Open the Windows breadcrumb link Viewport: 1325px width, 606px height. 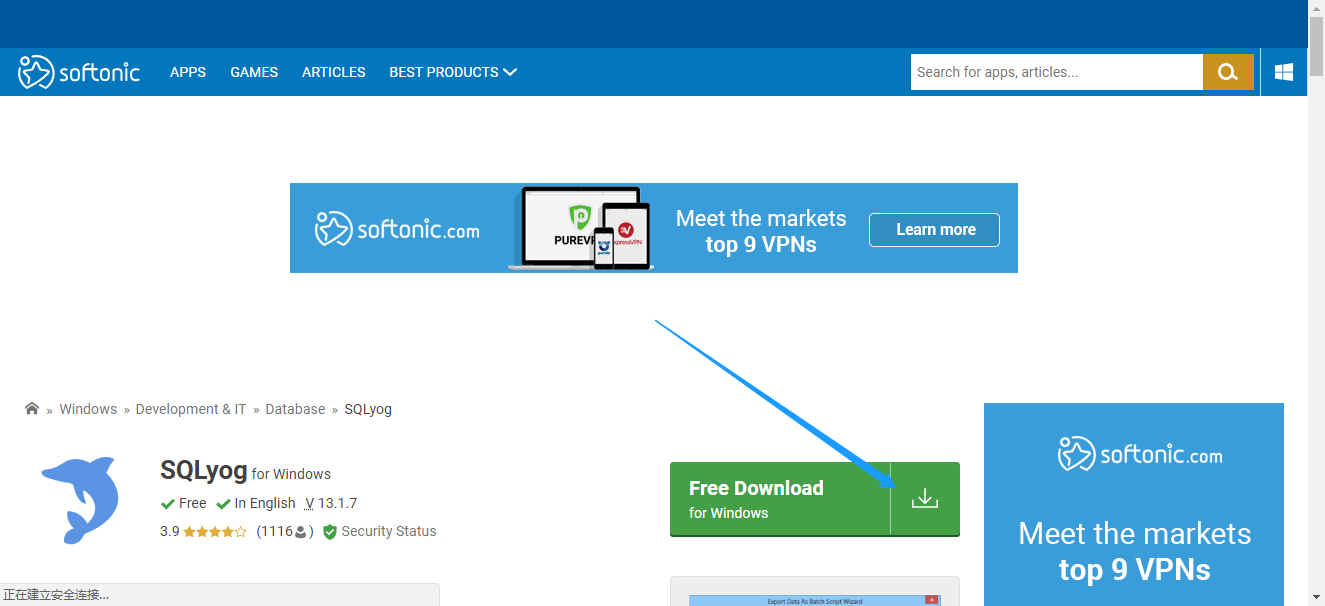(x=88, y=409)
